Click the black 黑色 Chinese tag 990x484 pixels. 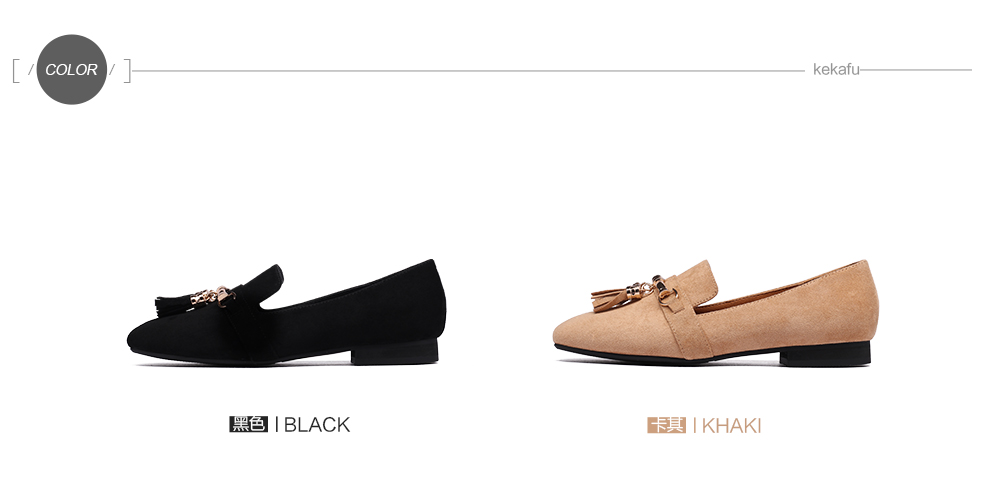(249, 424)
